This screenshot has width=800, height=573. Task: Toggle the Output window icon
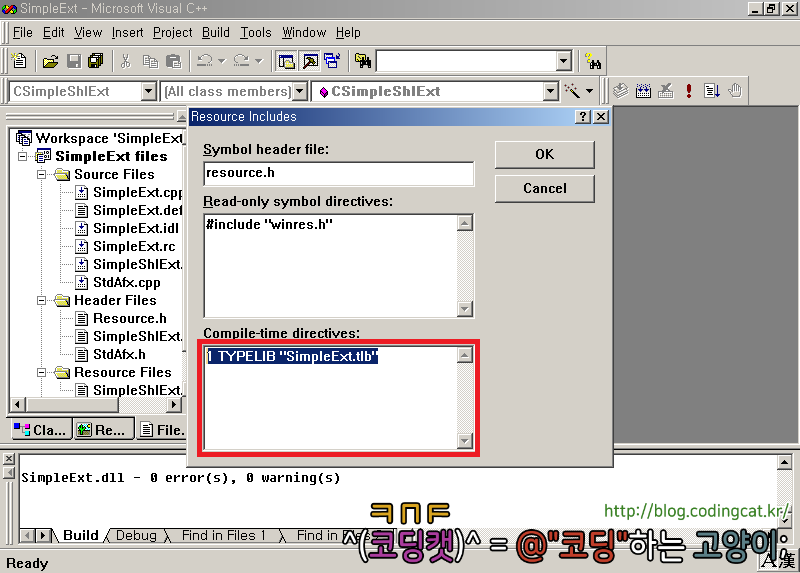tap(310, 61)
